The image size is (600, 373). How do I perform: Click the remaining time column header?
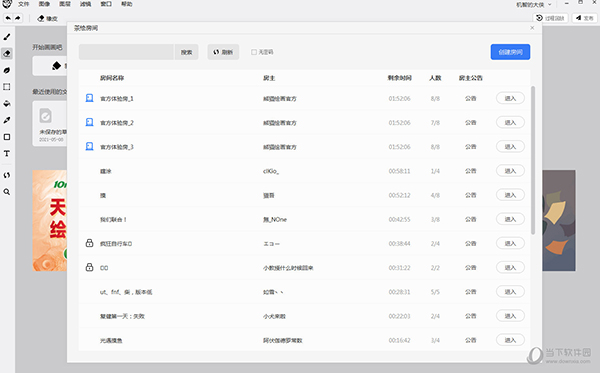(399, 78)
